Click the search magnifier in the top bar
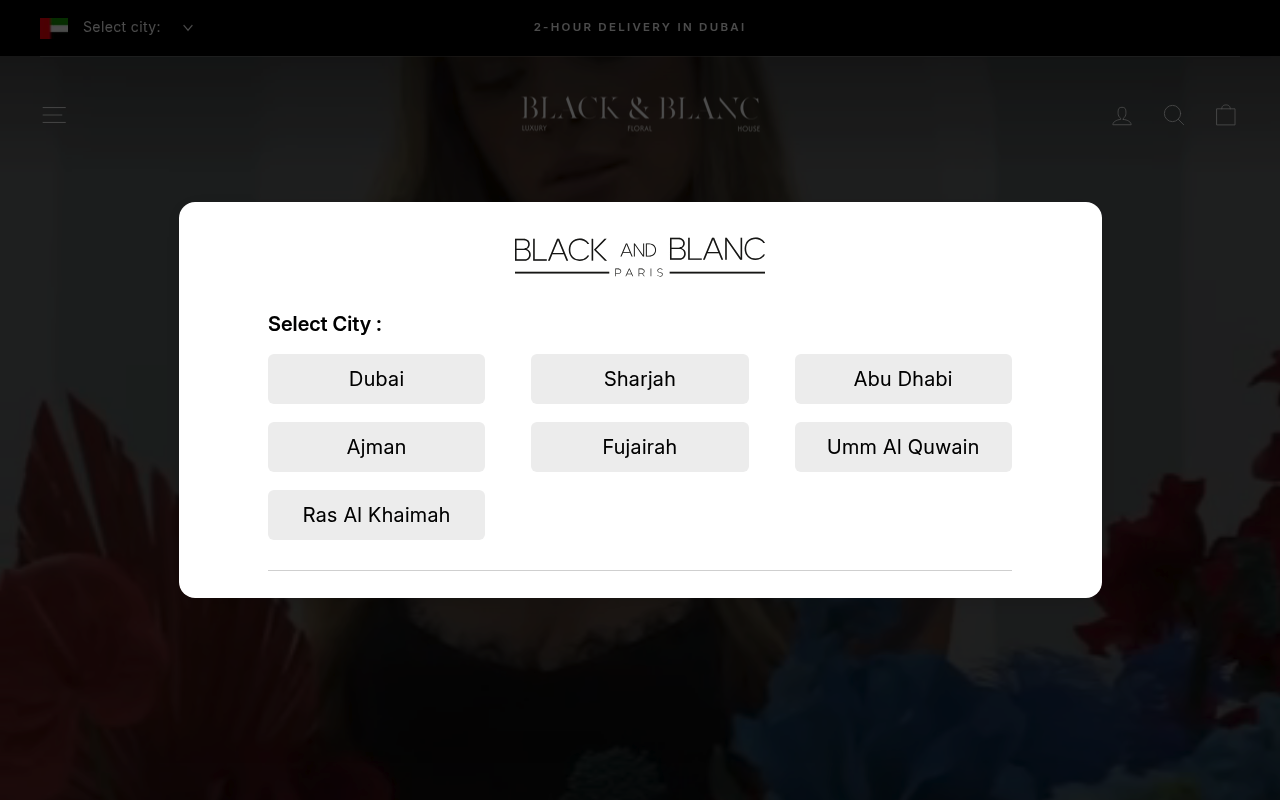 coord(1174,114)
